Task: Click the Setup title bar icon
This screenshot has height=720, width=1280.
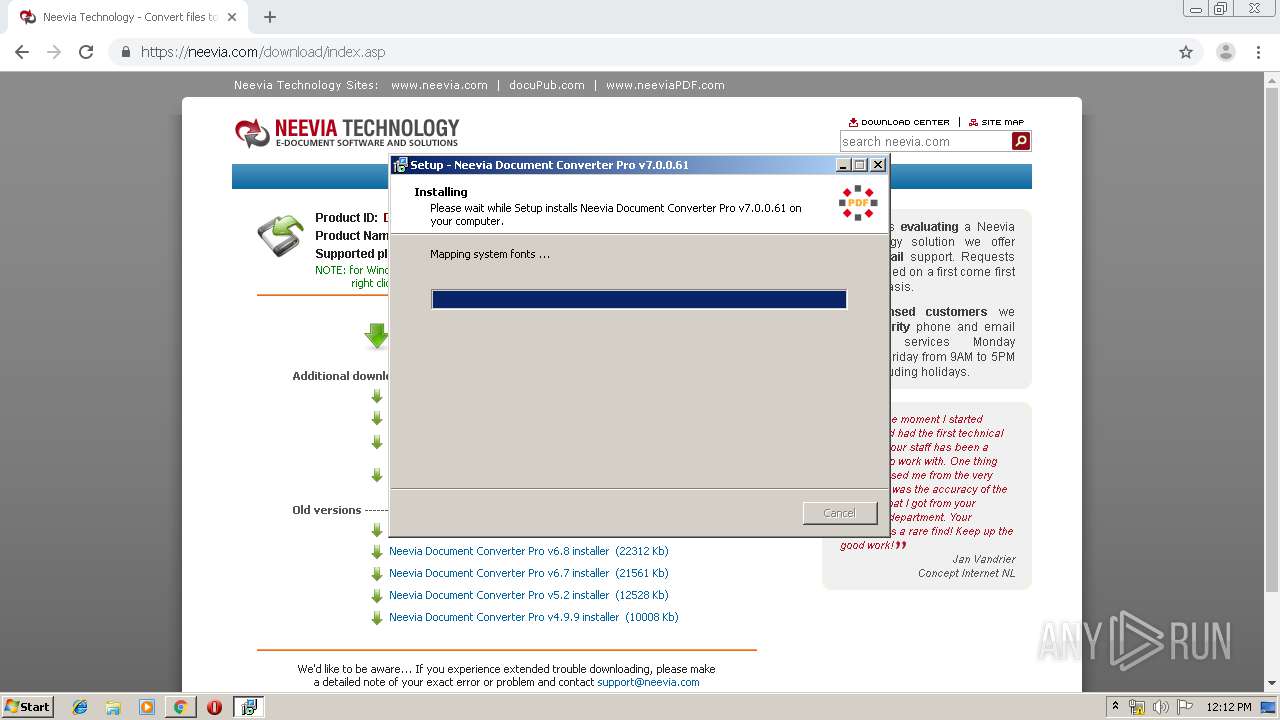Action: coord(400,165)
